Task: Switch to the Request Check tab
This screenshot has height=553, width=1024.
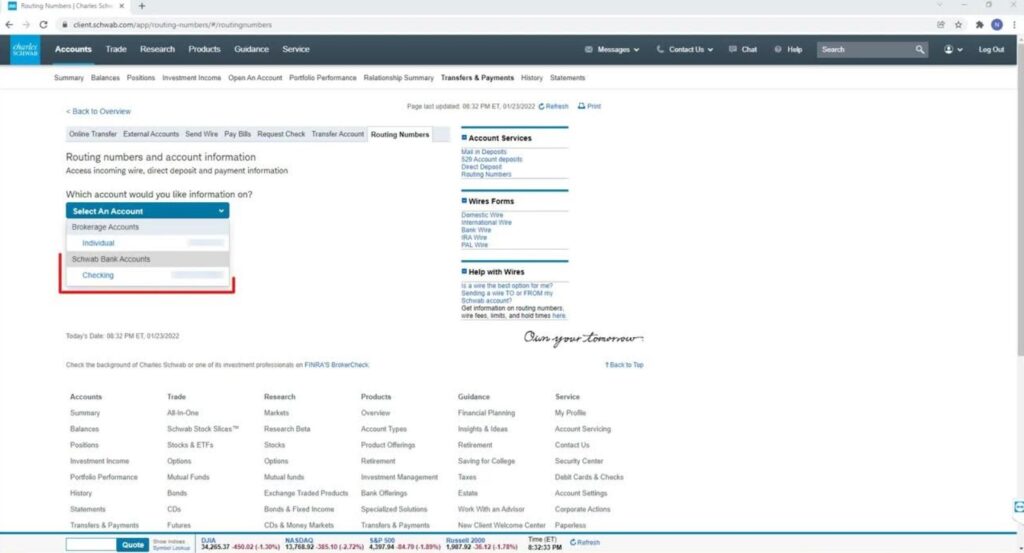Action: 281,134
